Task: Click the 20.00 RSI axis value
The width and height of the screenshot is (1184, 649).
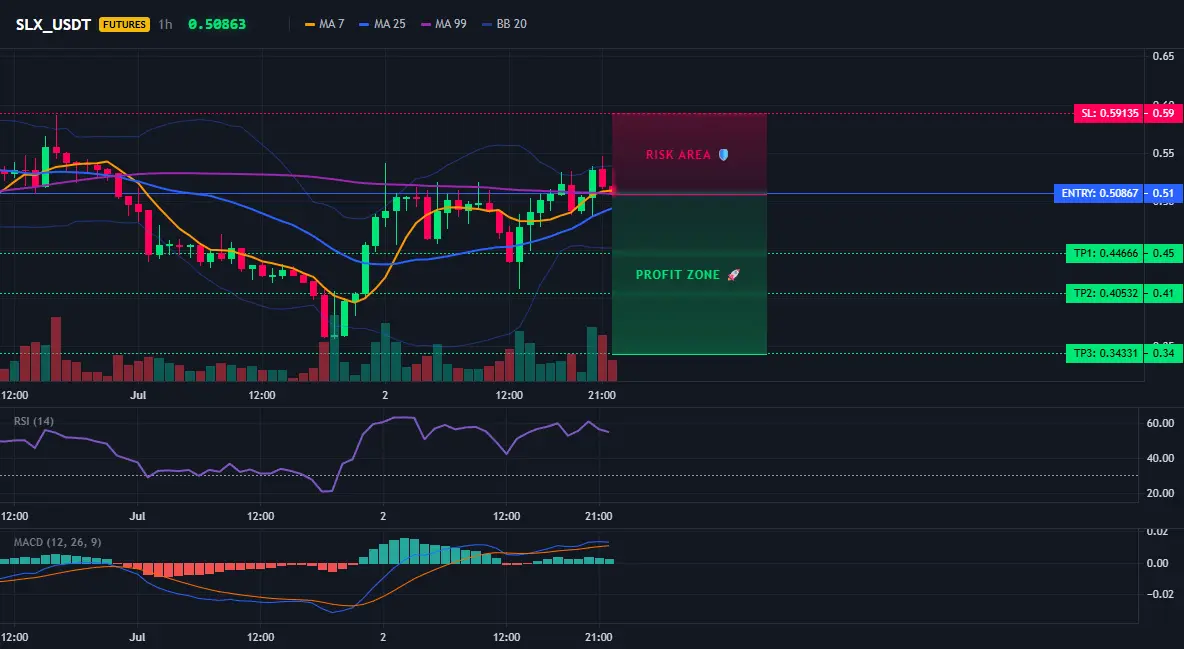Action: [1160, 493]
